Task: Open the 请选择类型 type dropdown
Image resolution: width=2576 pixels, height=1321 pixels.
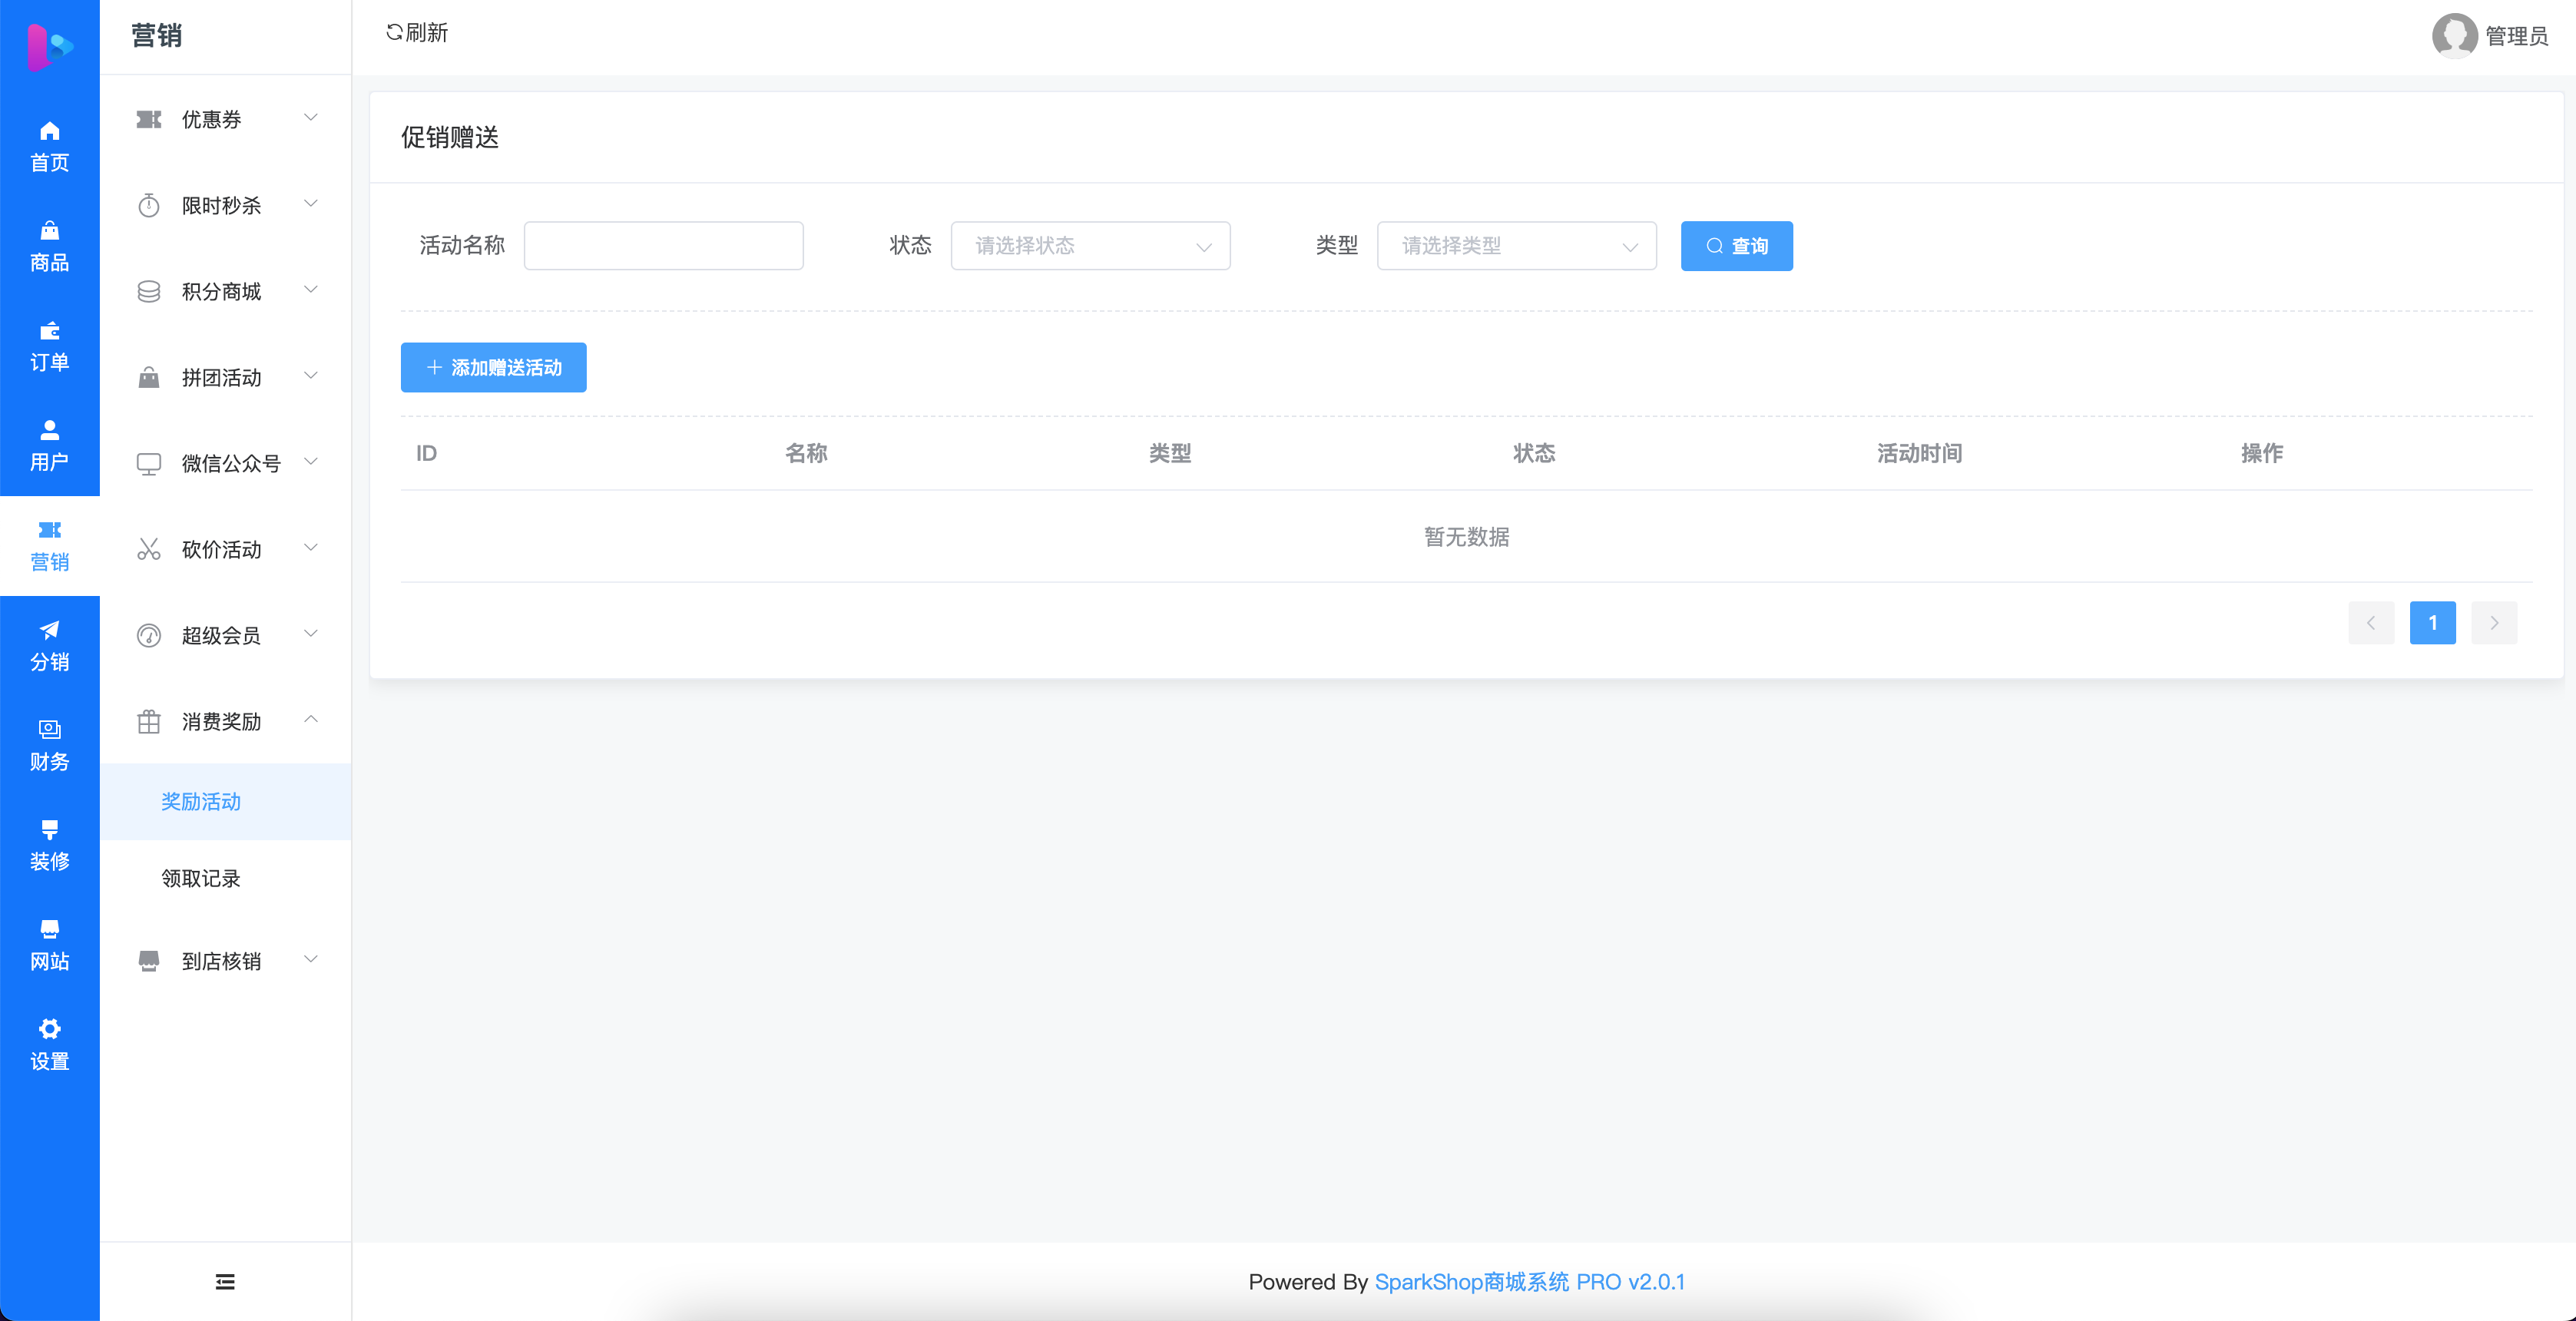Action: [1516, 246]
